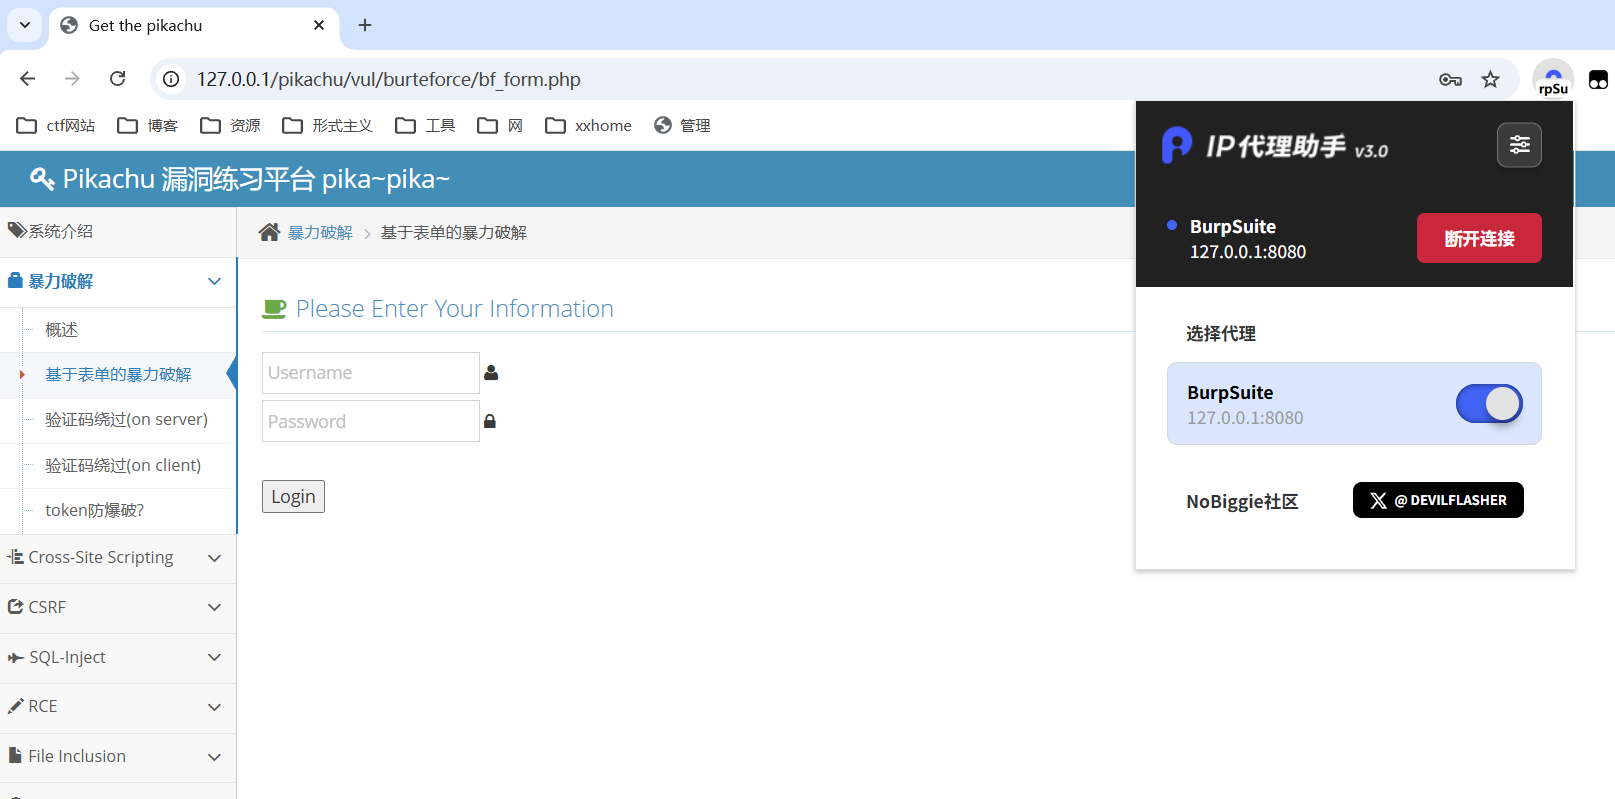Click the RCE chevron arrow

click(x=214, y=707)
